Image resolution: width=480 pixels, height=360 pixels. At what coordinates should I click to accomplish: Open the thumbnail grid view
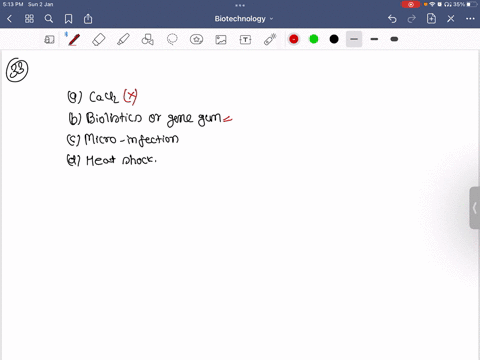(29, 19)
